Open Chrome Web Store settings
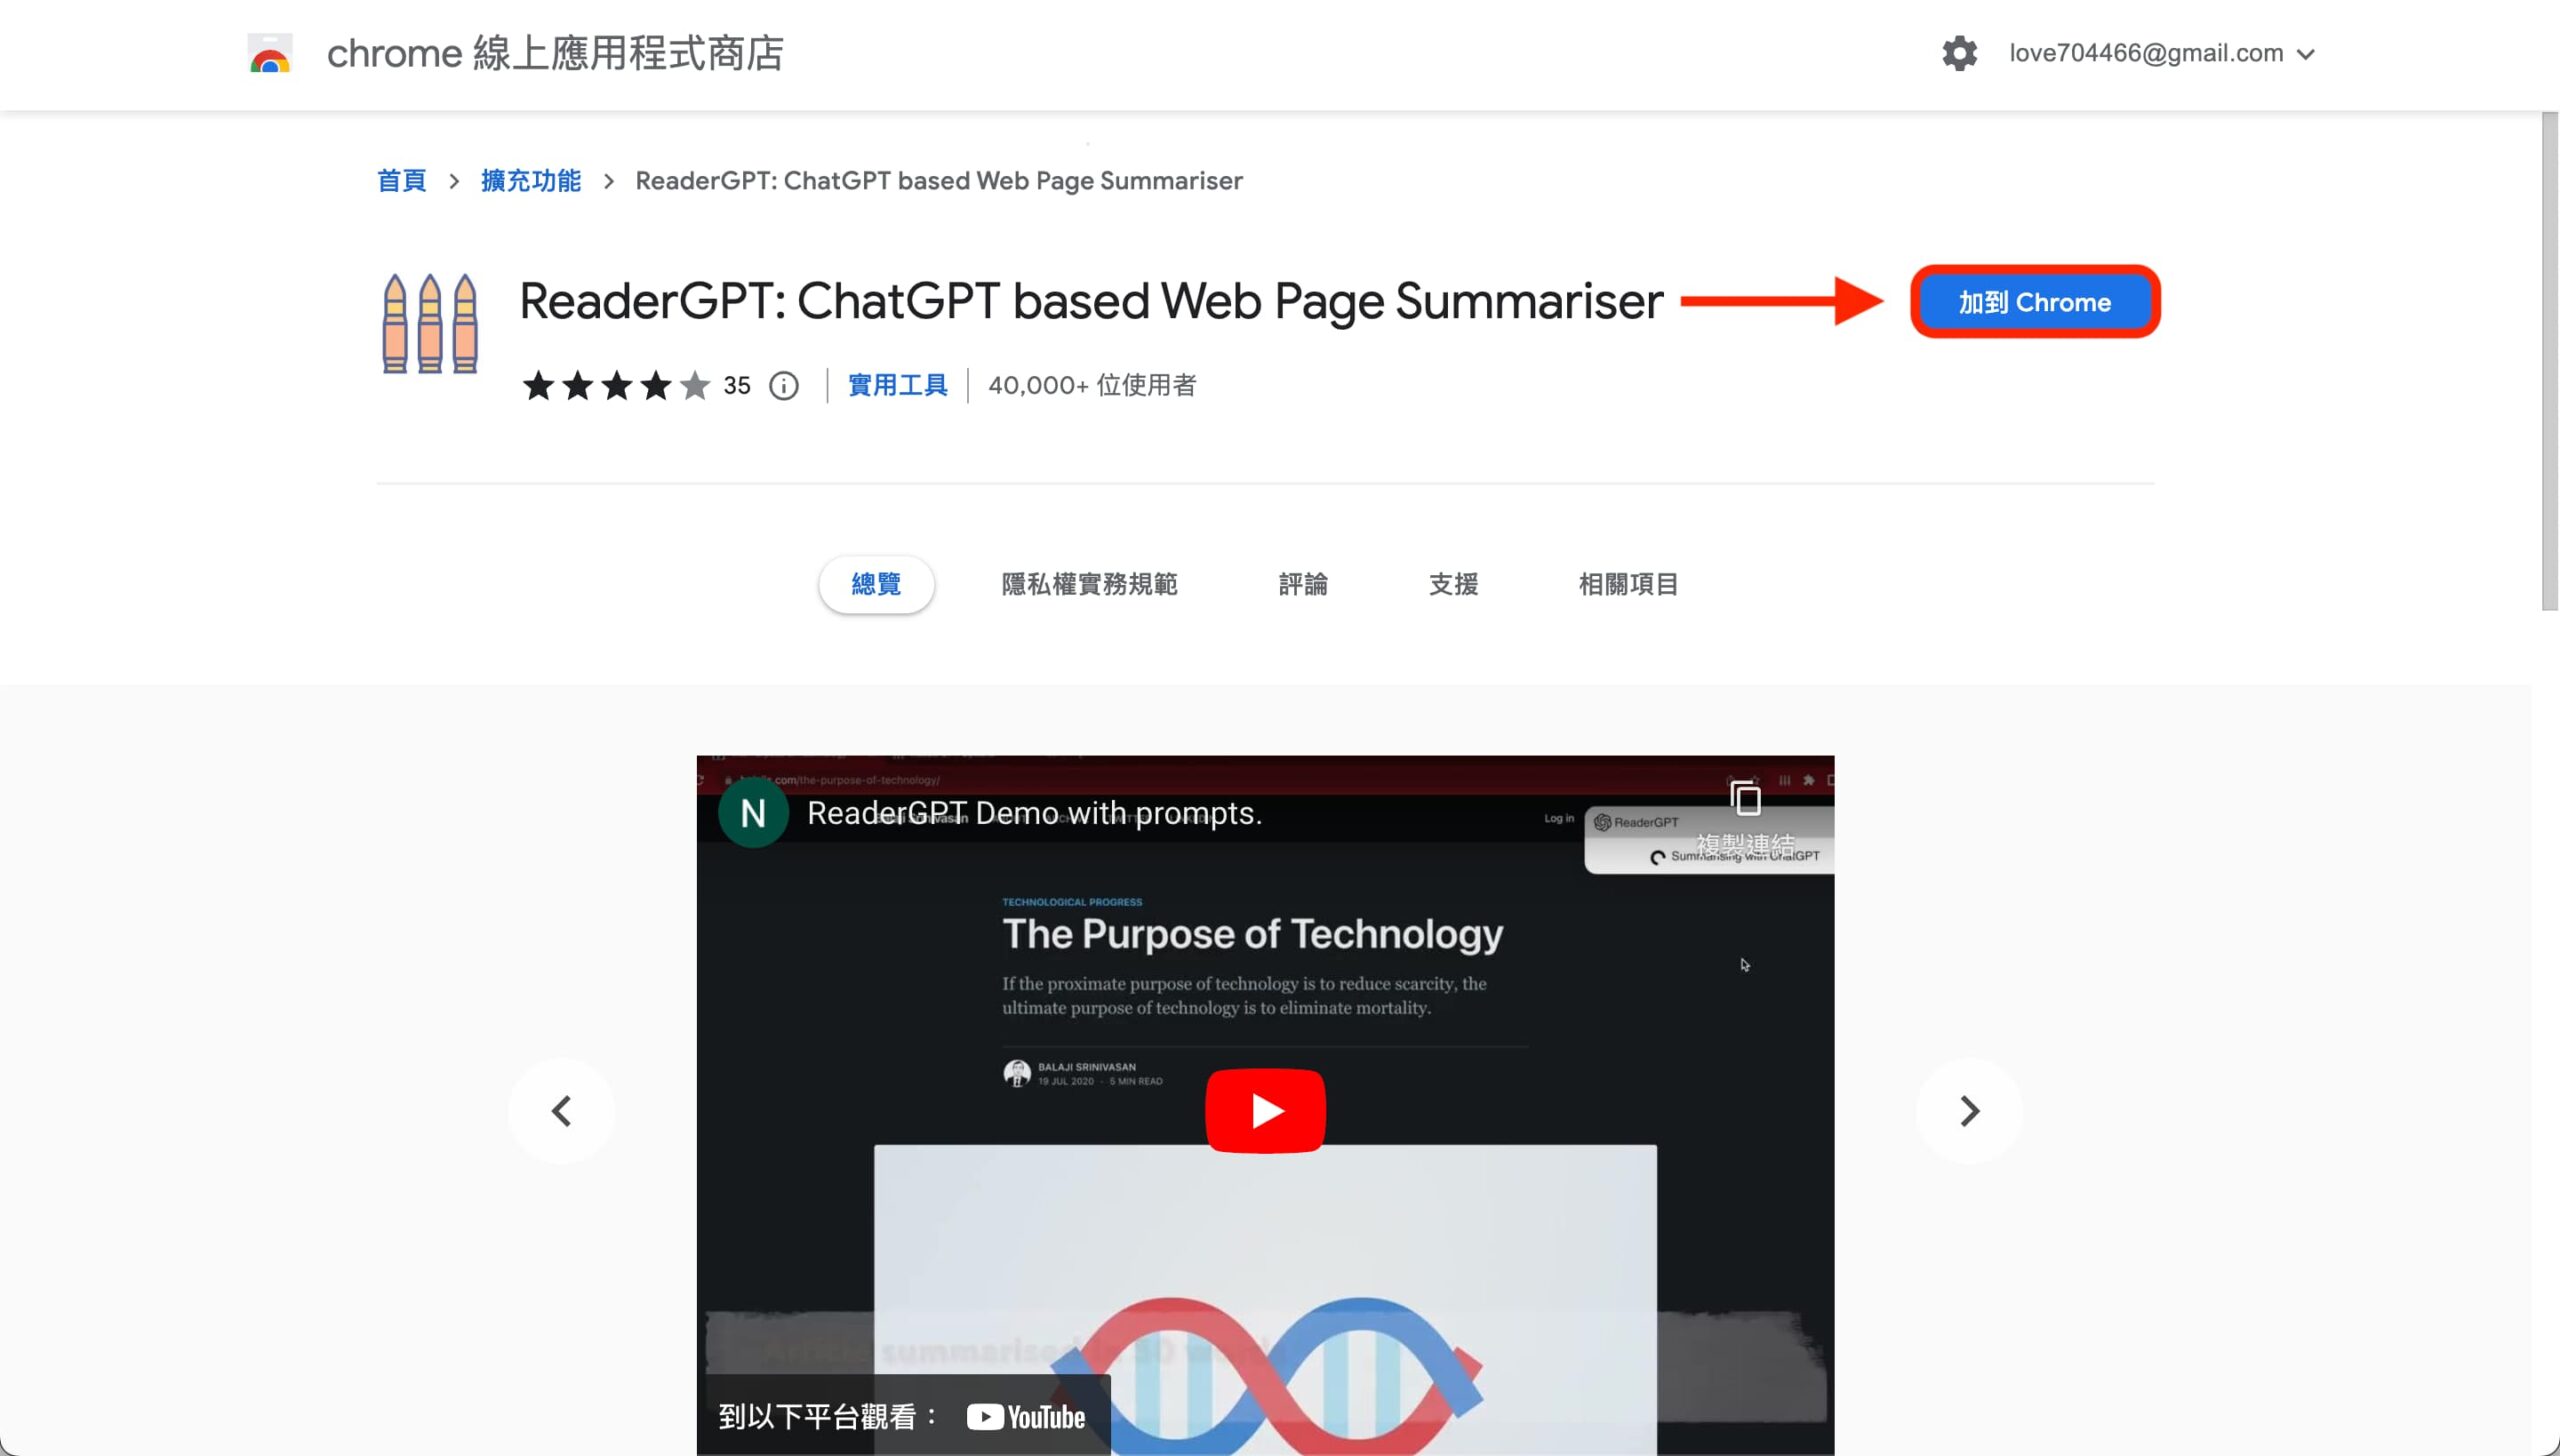This screenshot has height=1456, width=2560. coord(1957,53)
